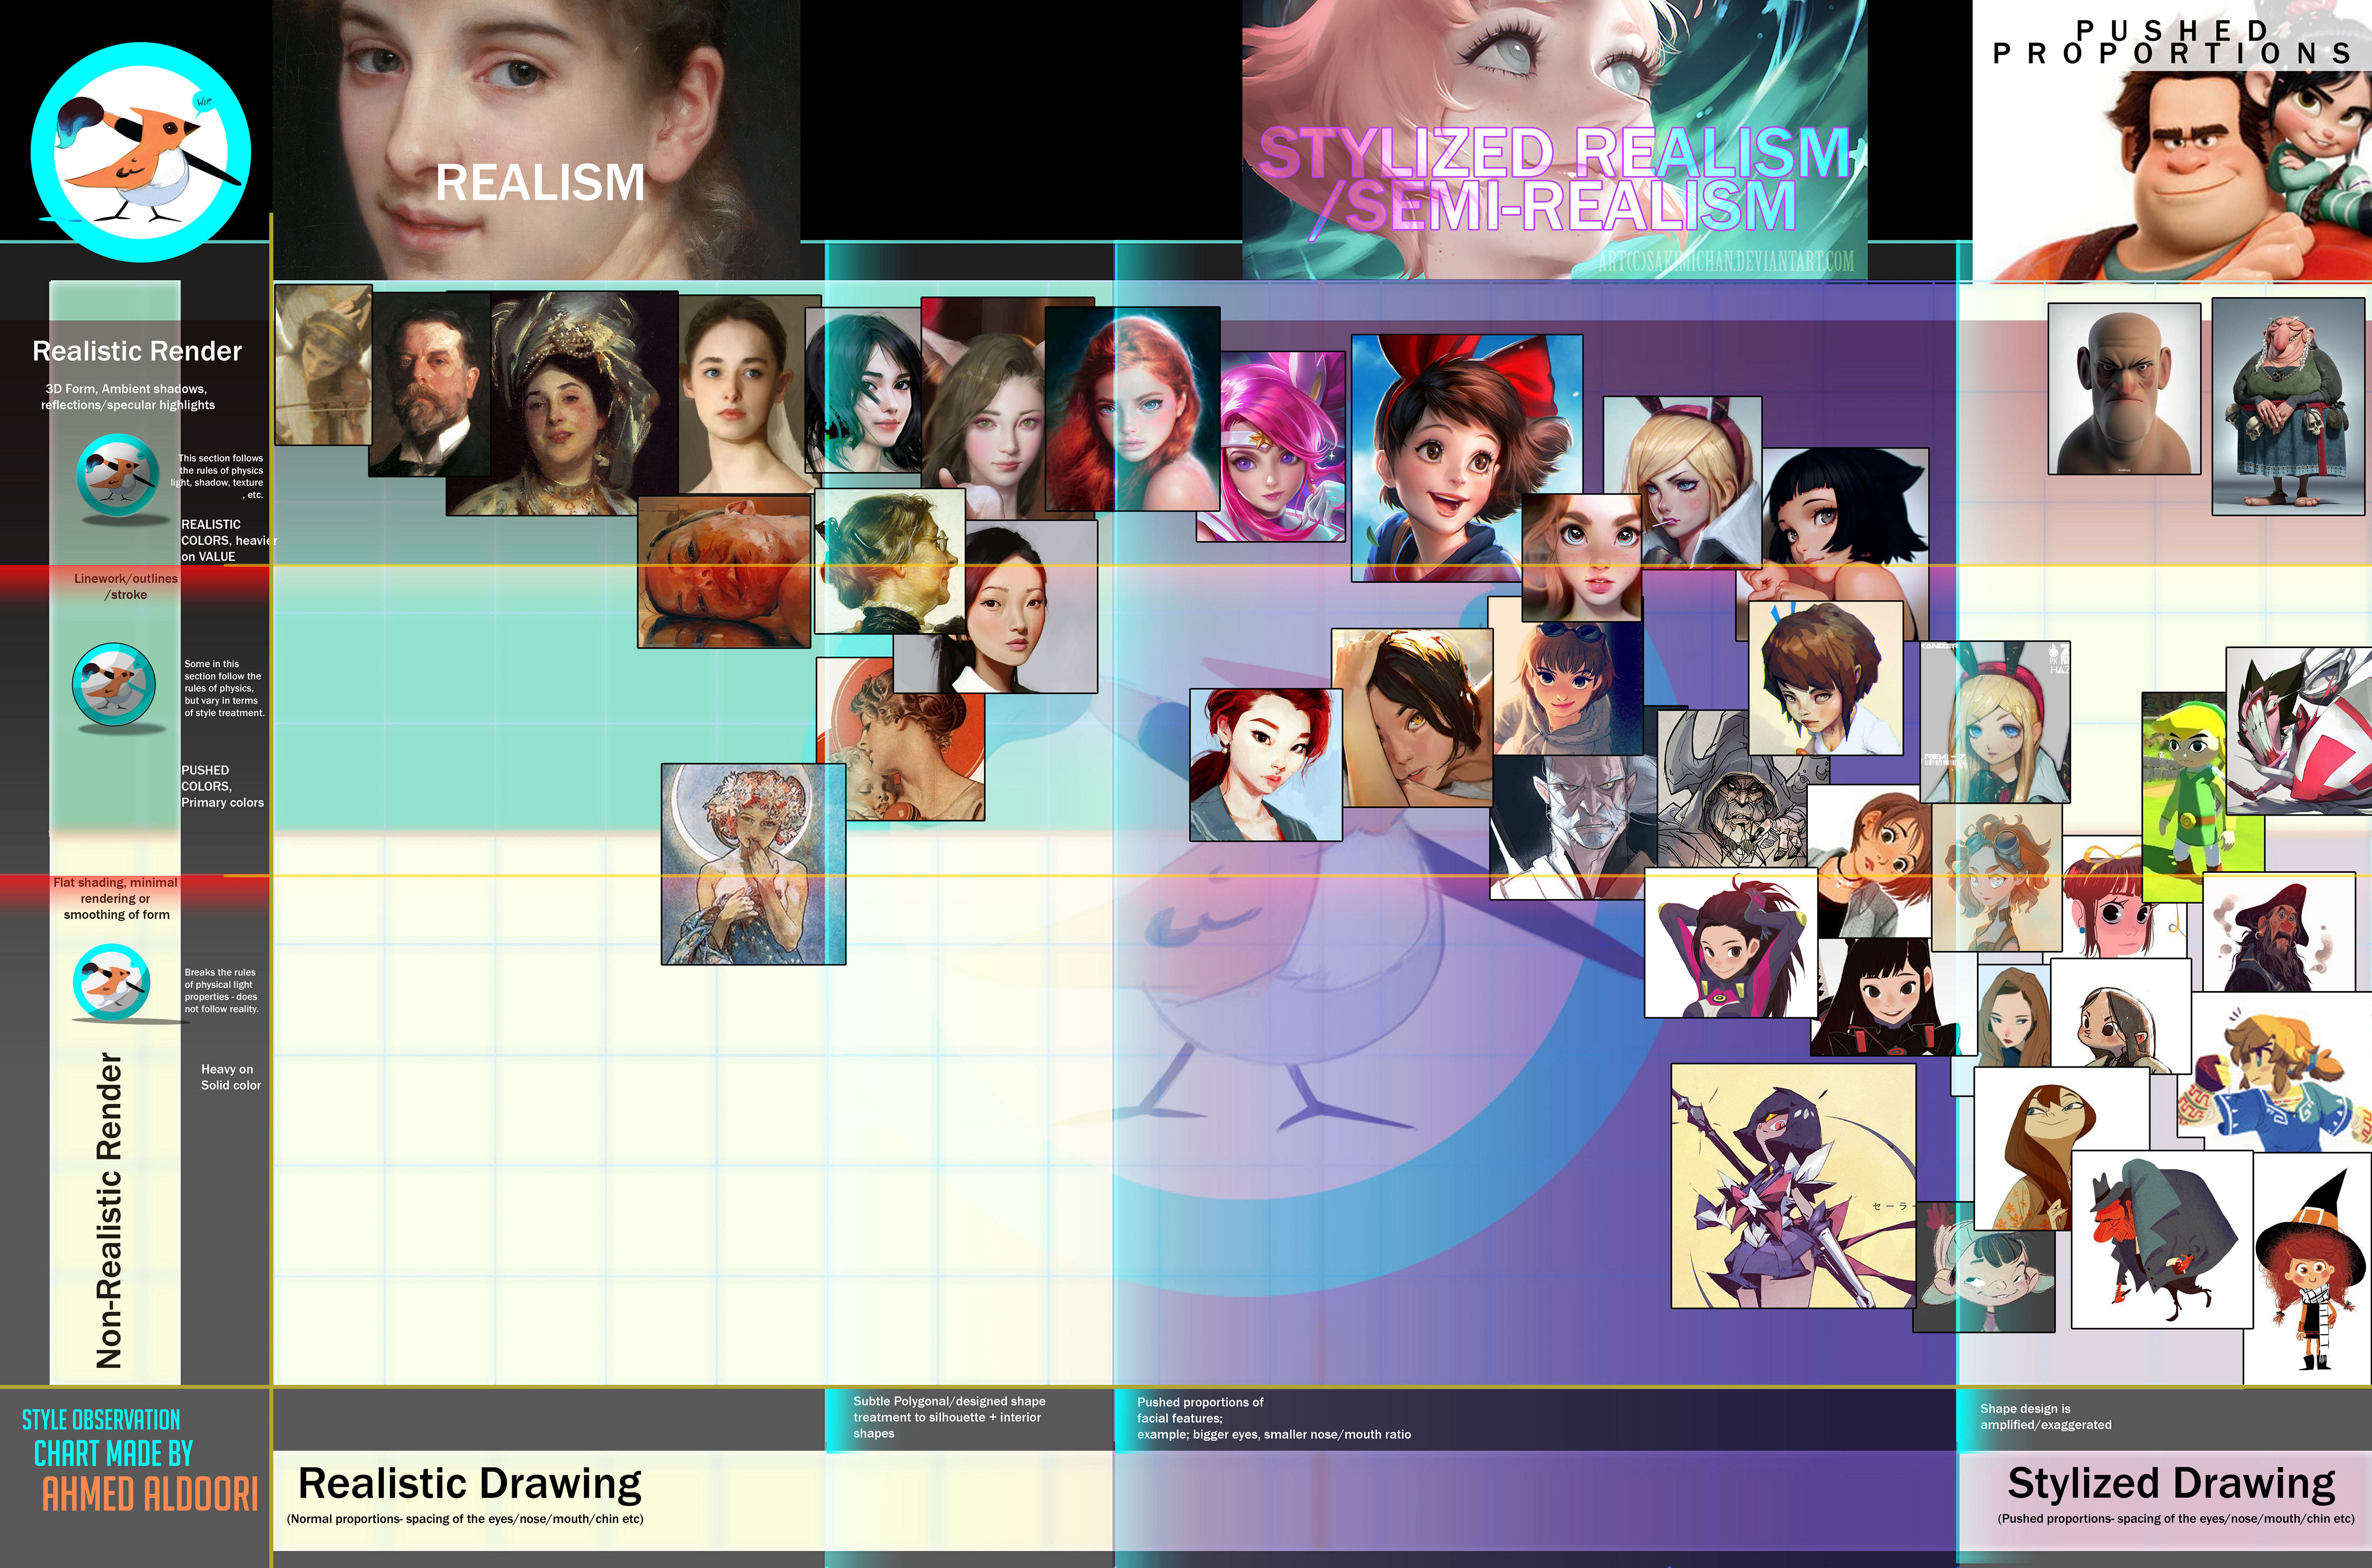
Task: Choose the dark-haired boy resting head on arm
Action: [1412, 718]
